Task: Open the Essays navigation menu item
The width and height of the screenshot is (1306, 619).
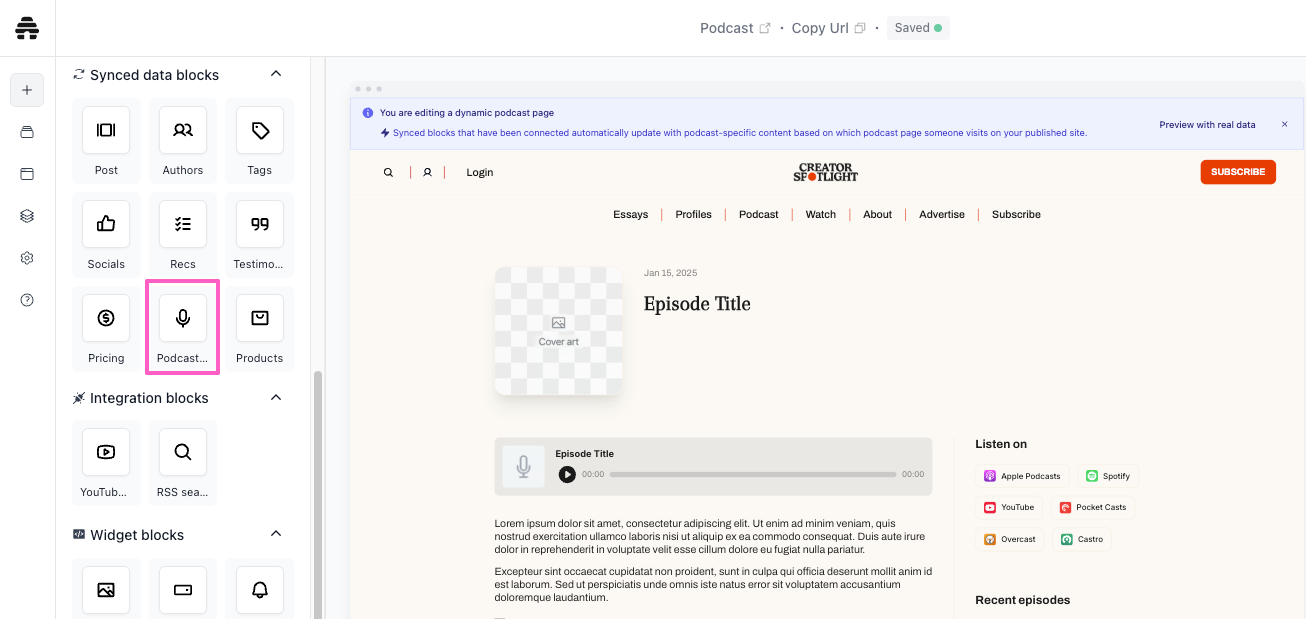Action: 630,215
